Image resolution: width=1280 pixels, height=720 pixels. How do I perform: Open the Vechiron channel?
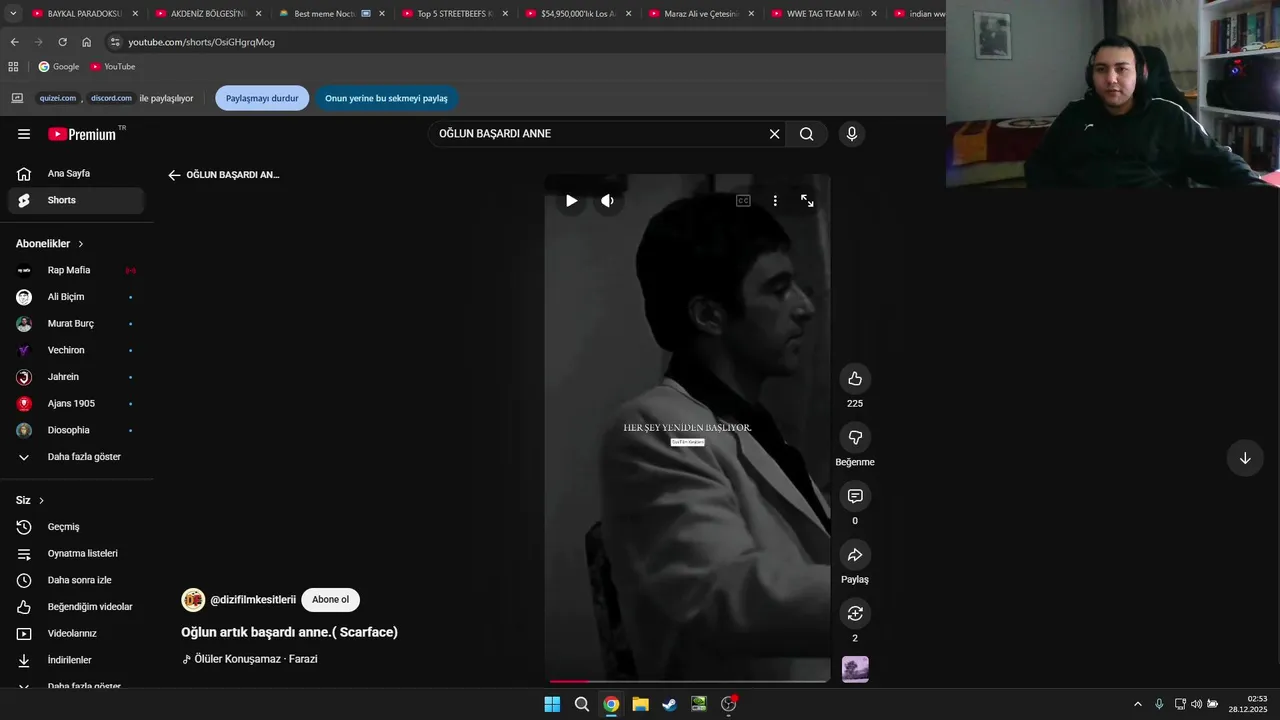(x=76, y=350)
